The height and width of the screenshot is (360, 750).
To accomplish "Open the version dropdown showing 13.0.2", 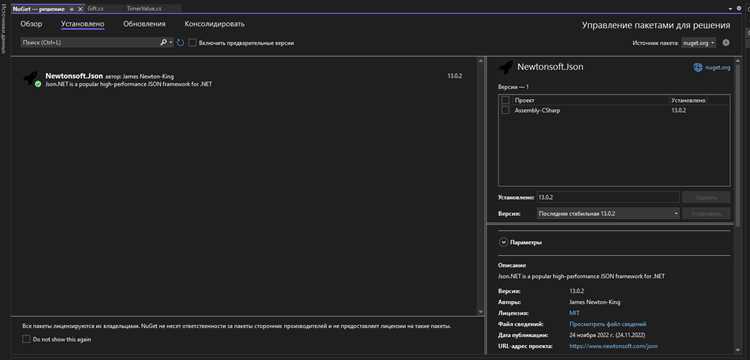I will click(x=608, y=213).
